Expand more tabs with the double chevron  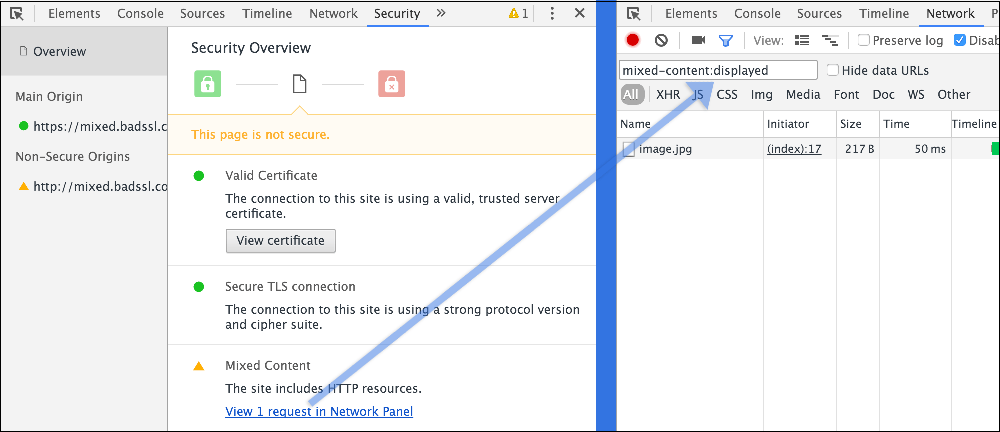440,13
